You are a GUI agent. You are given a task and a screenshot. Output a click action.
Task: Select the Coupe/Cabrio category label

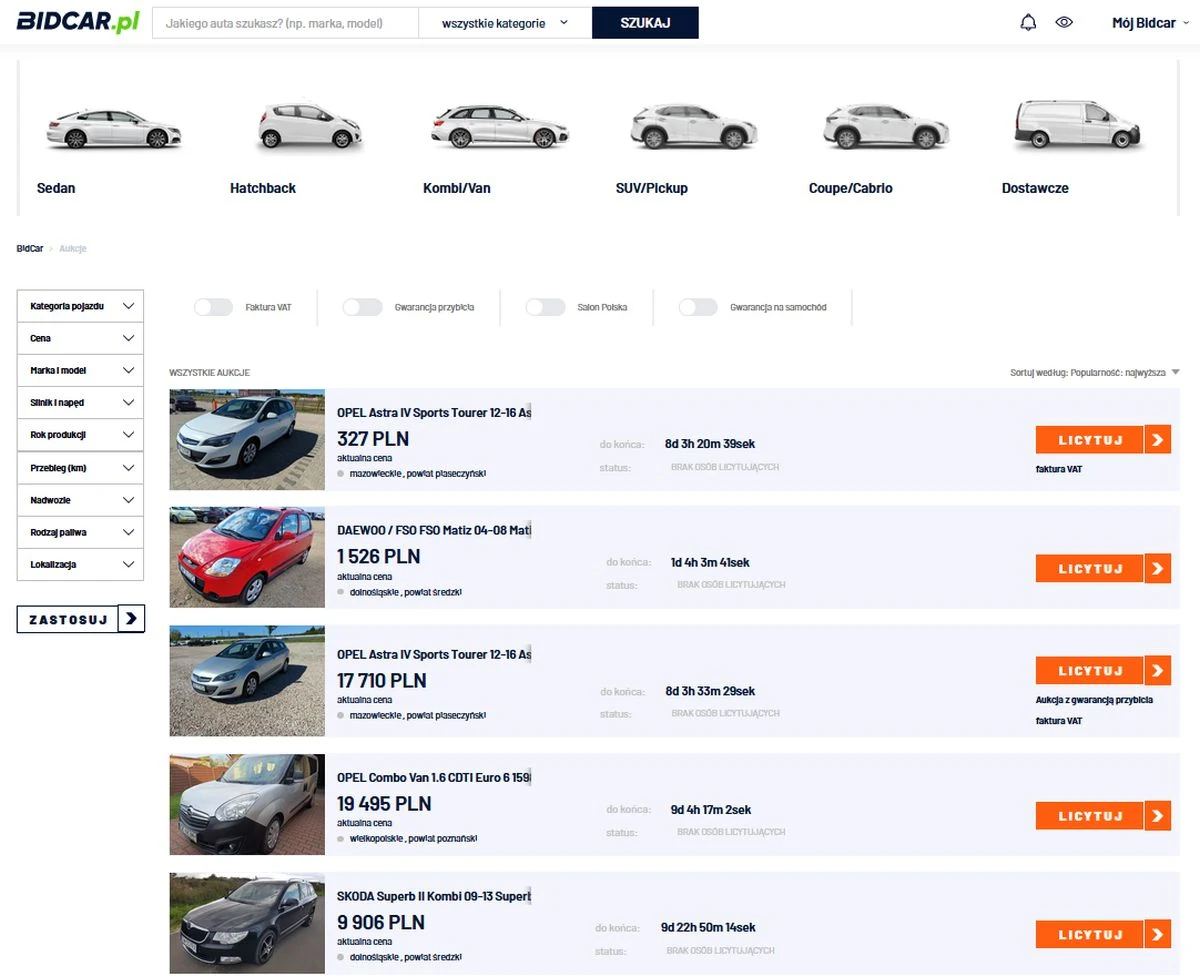851,188
